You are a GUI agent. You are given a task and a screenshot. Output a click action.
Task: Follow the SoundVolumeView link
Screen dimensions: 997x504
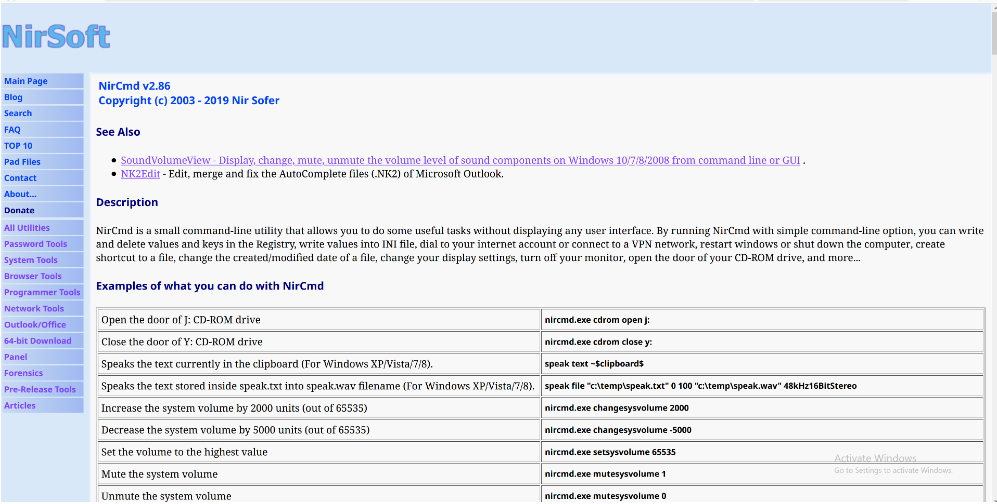460,160
